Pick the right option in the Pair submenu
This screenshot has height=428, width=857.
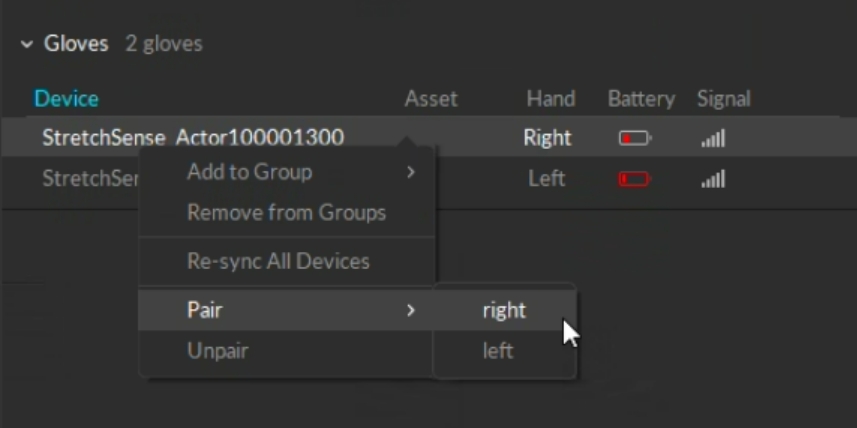[503, 311]
